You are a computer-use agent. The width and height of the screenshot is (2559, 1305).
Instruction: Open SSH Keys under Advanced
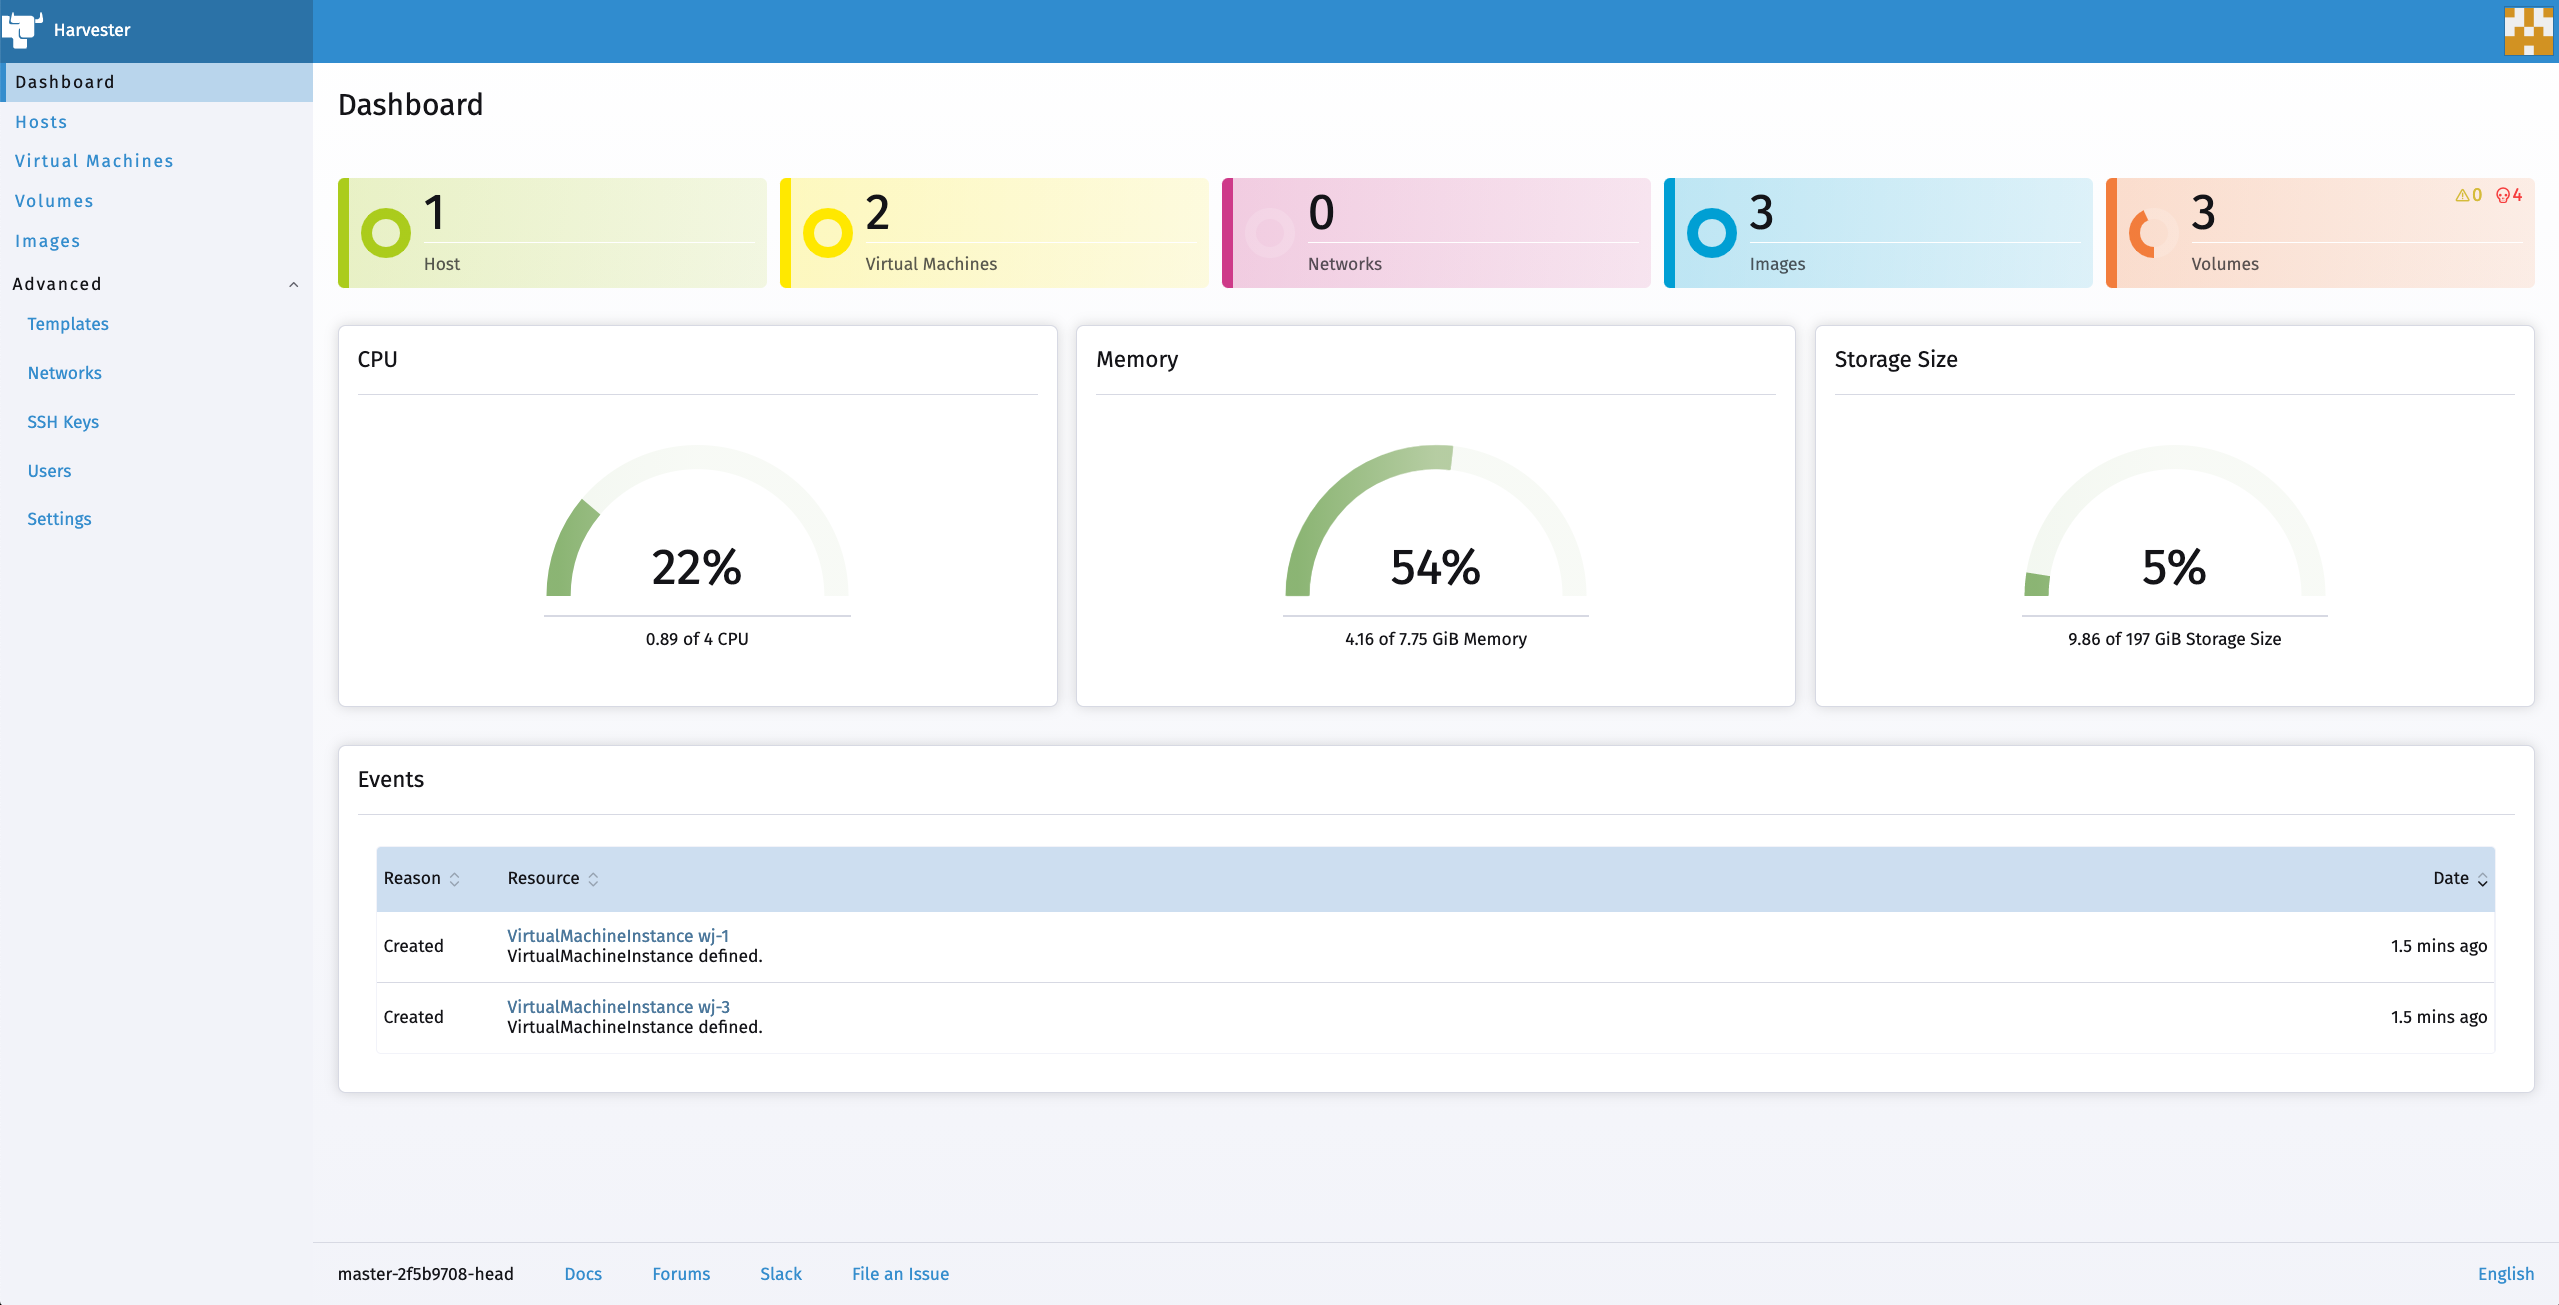63,422
